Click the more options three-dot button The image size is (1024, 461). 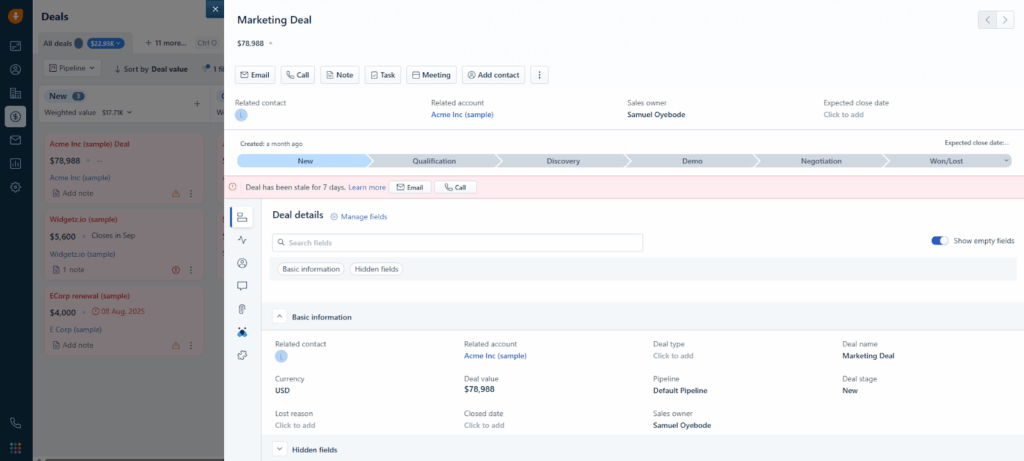[540, 75]
